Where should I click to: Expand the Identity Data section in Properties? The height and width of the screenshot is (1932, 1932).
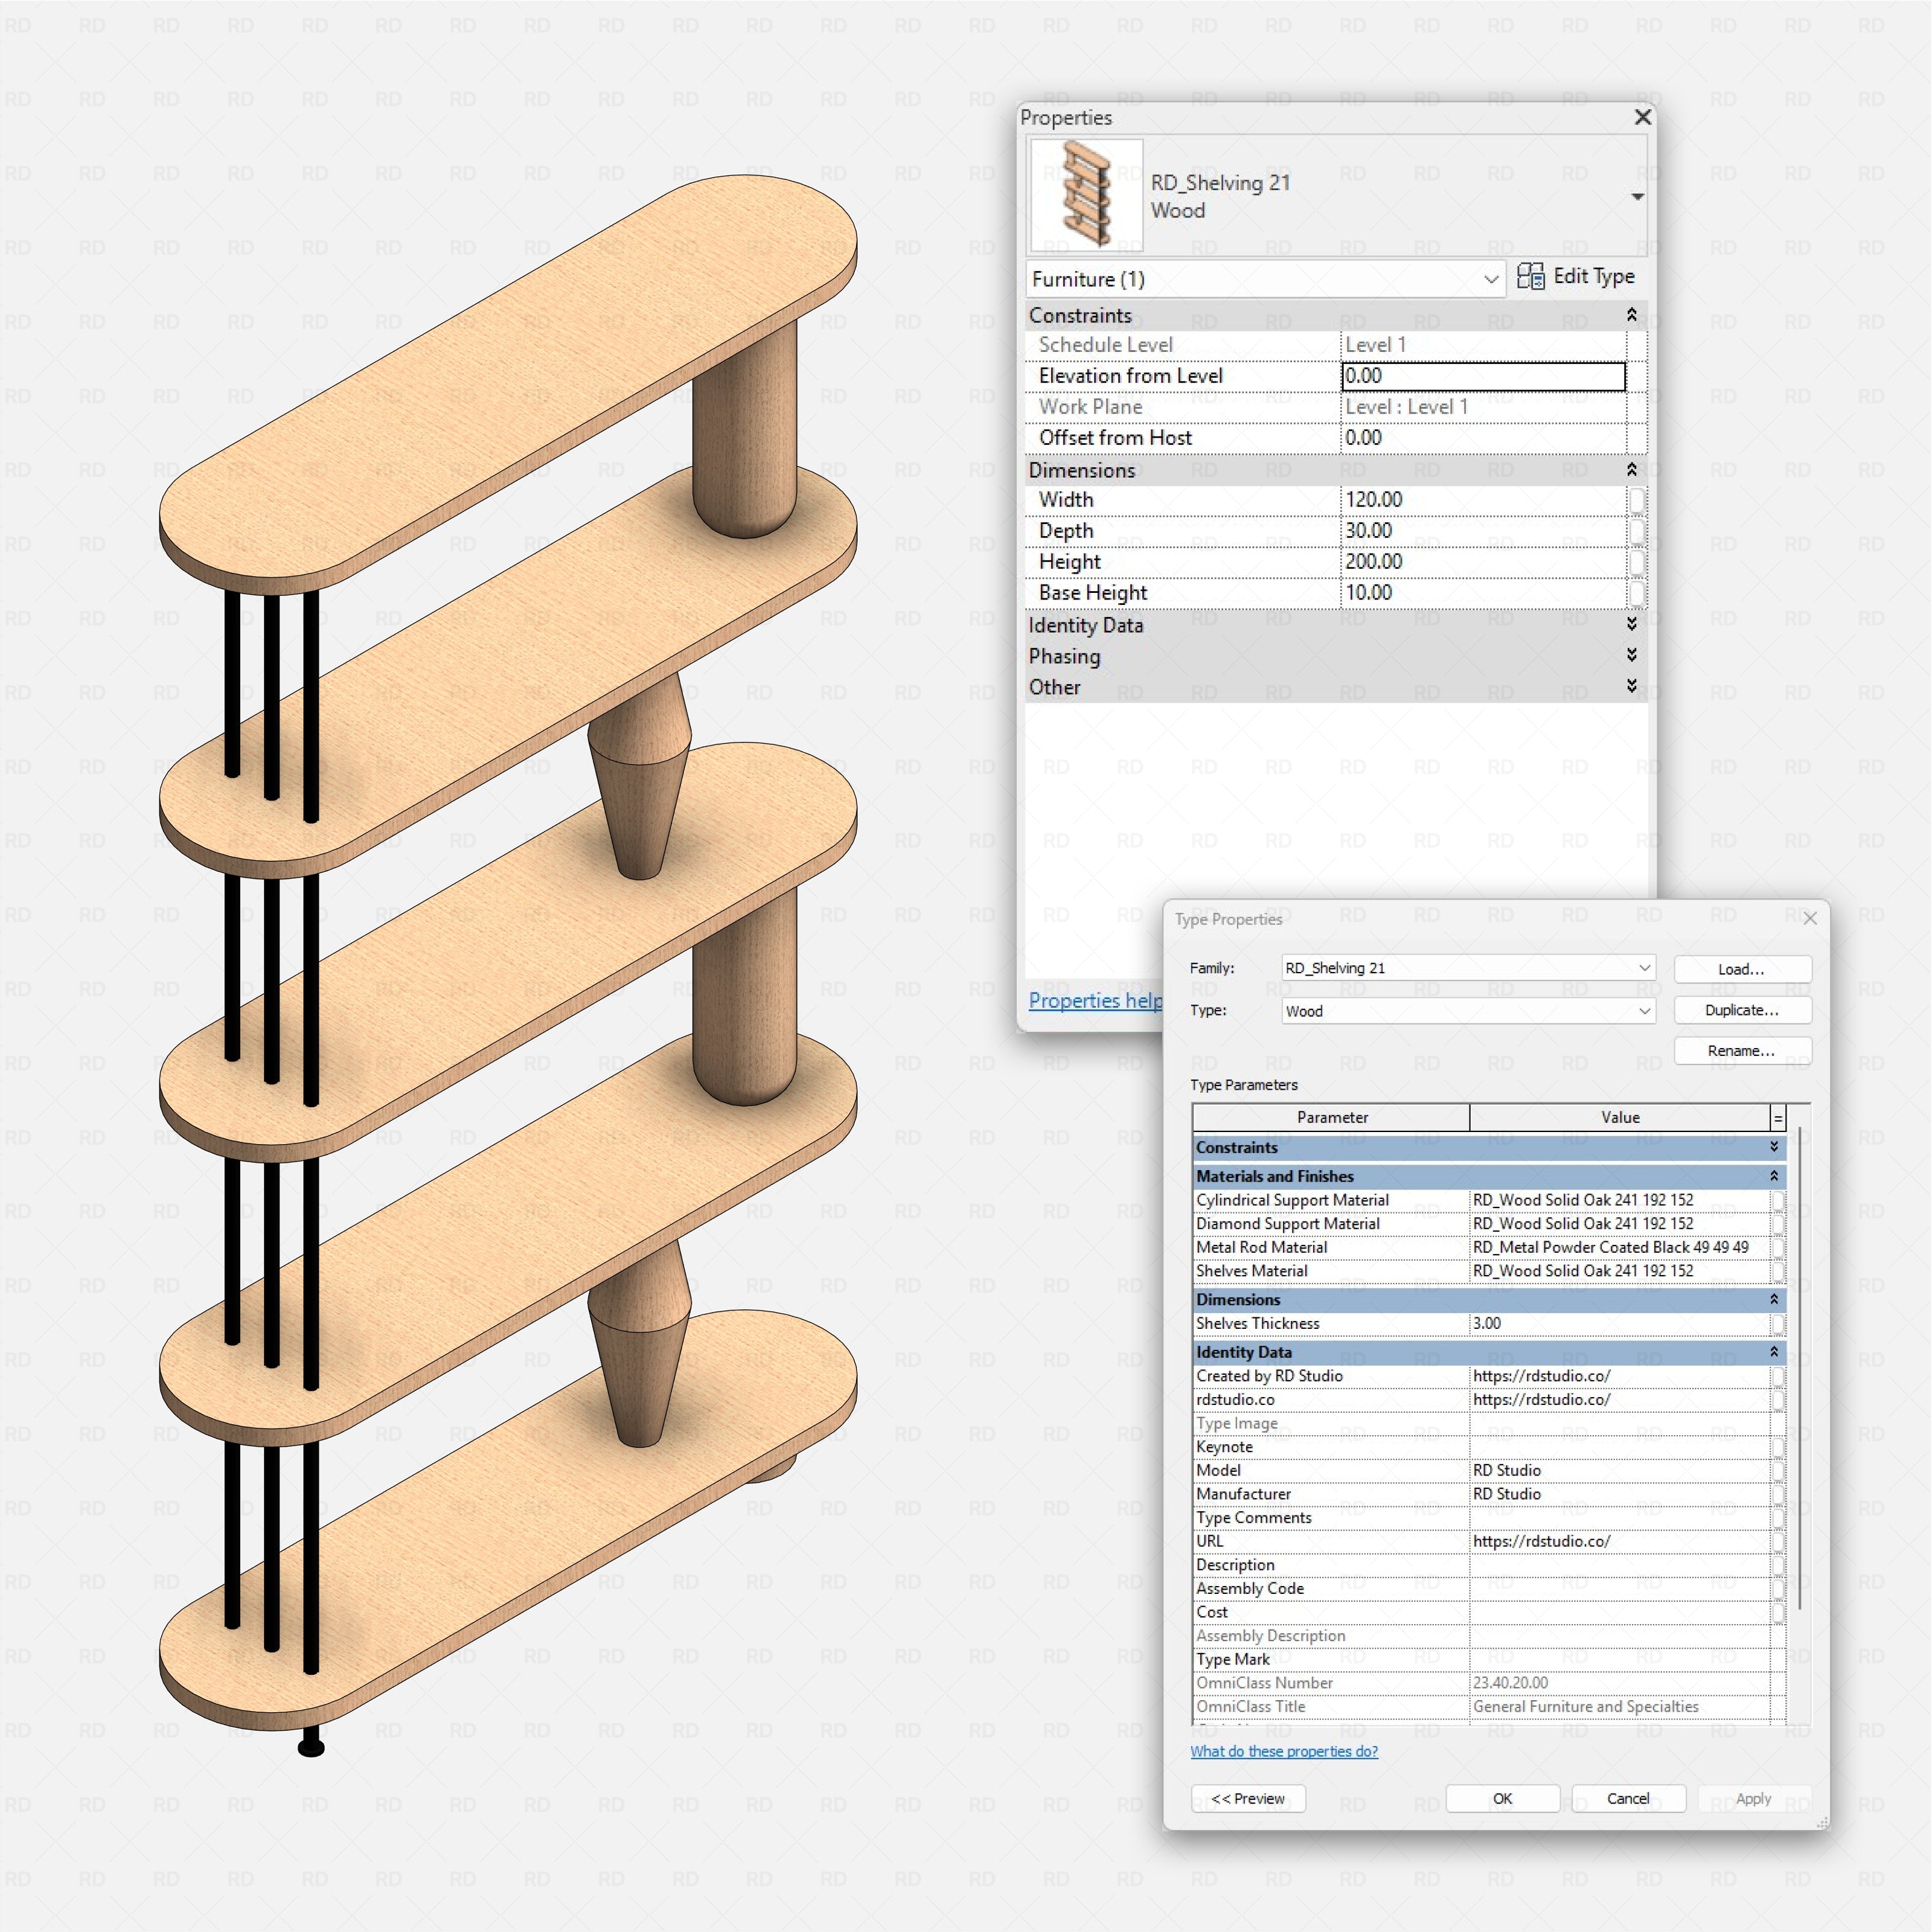1631,624
